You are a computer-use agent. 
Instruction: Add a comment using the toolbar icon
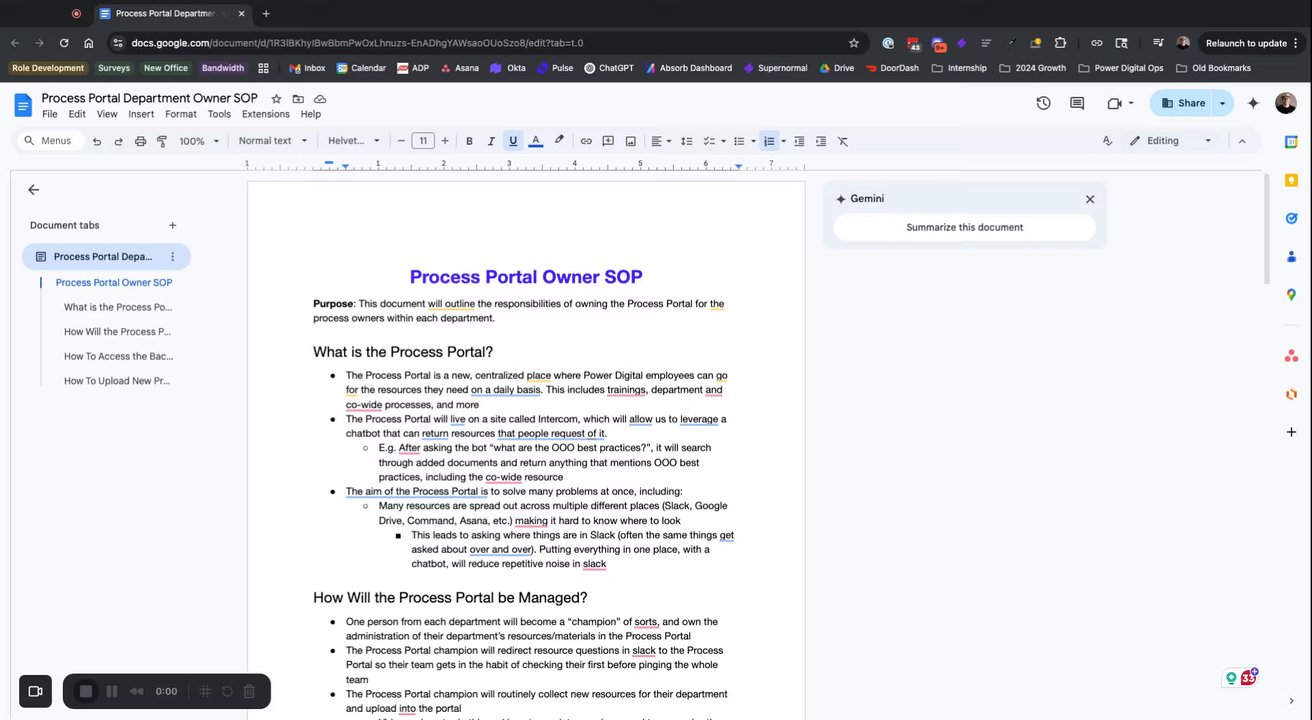(x=608, y=141)
